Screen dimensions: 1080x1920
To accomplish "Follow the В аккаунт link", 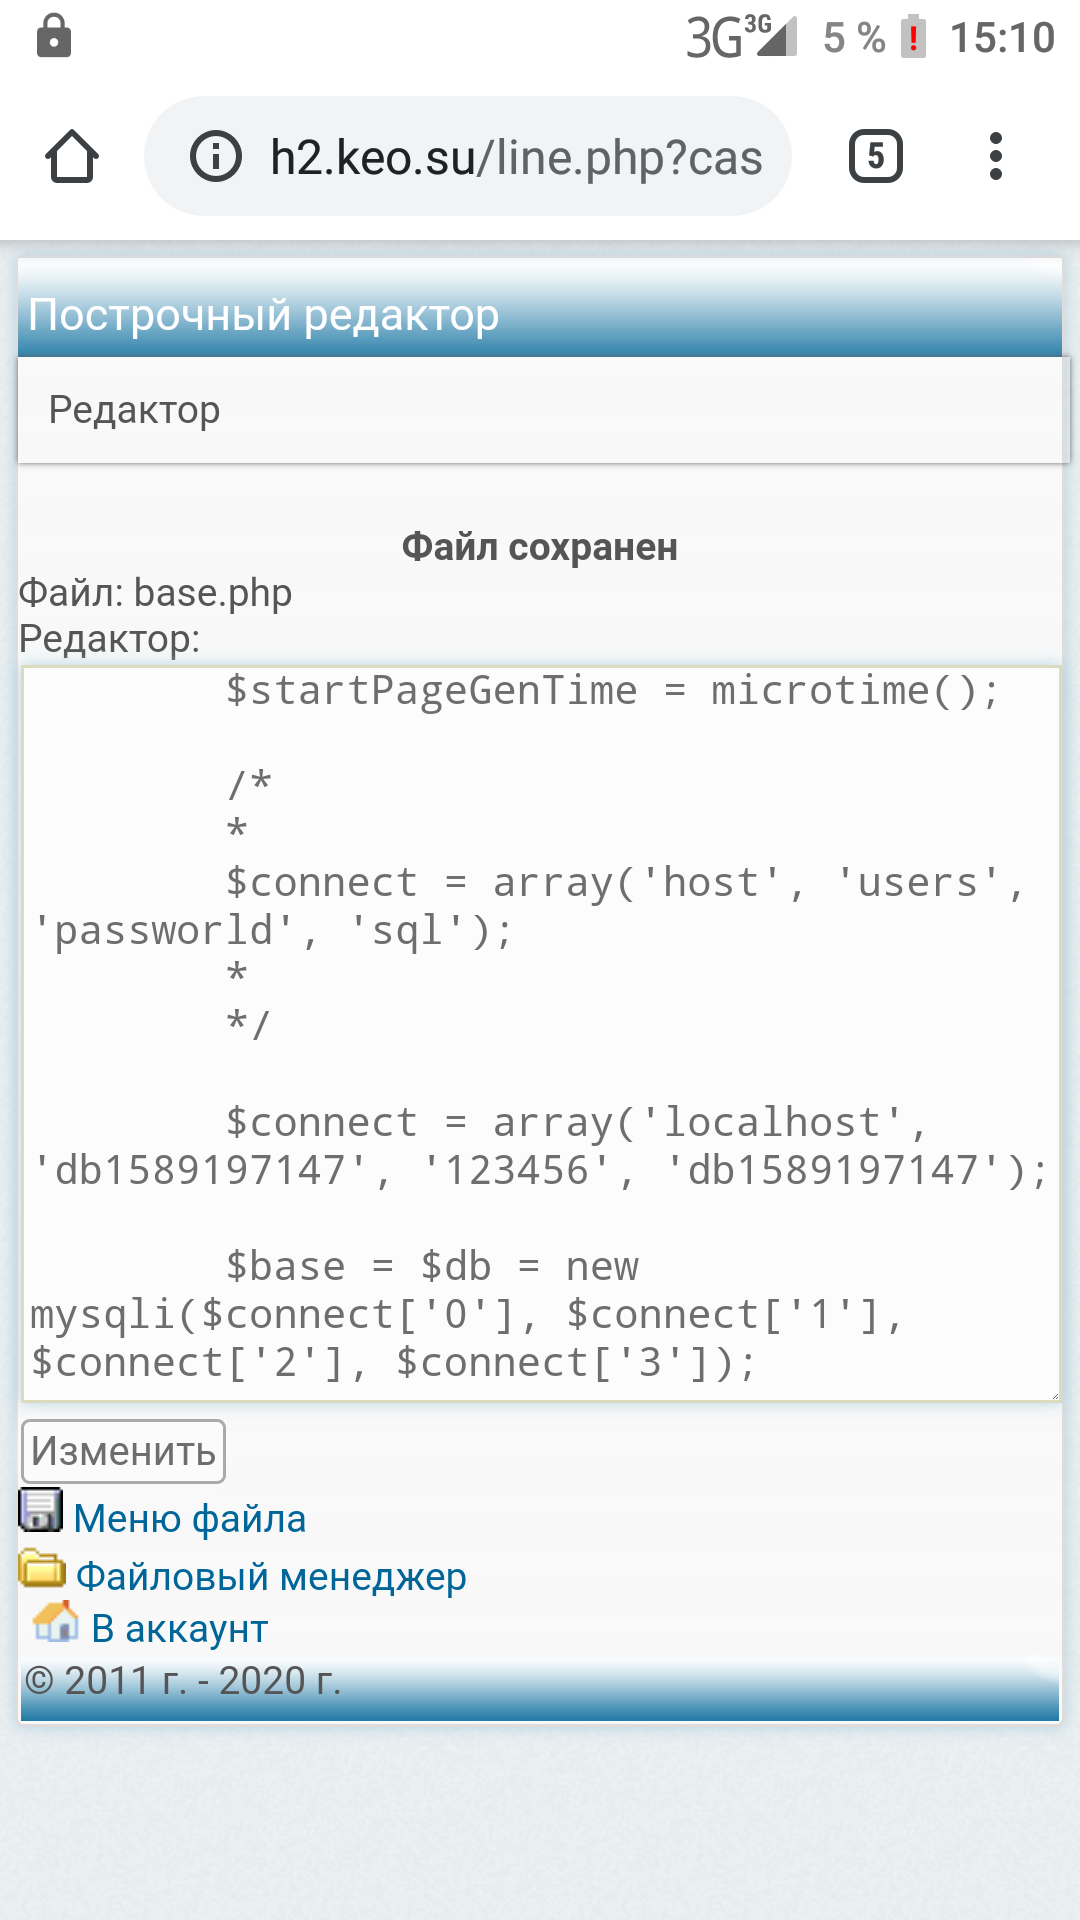I will (x=180, y=1629).
